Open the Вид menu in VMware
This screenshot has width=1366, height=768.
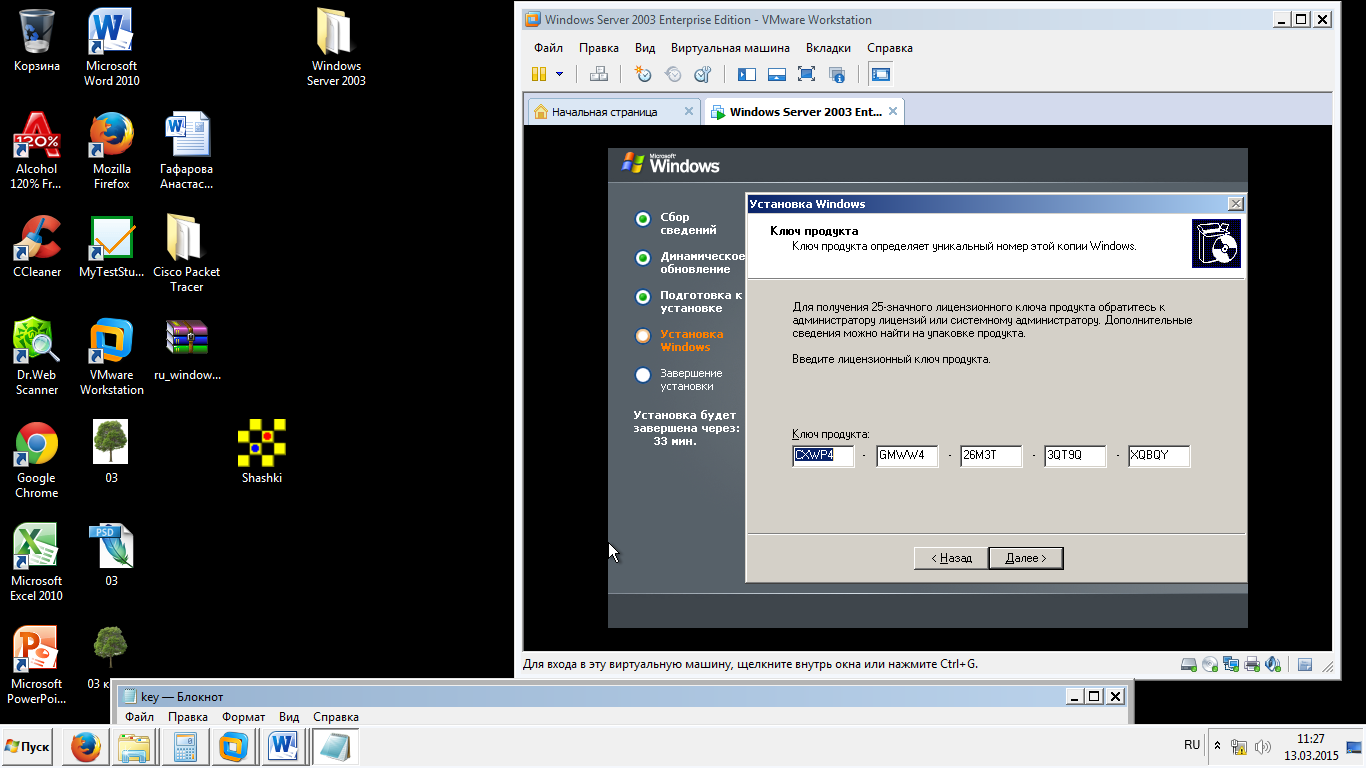click(x=645, y=48)
